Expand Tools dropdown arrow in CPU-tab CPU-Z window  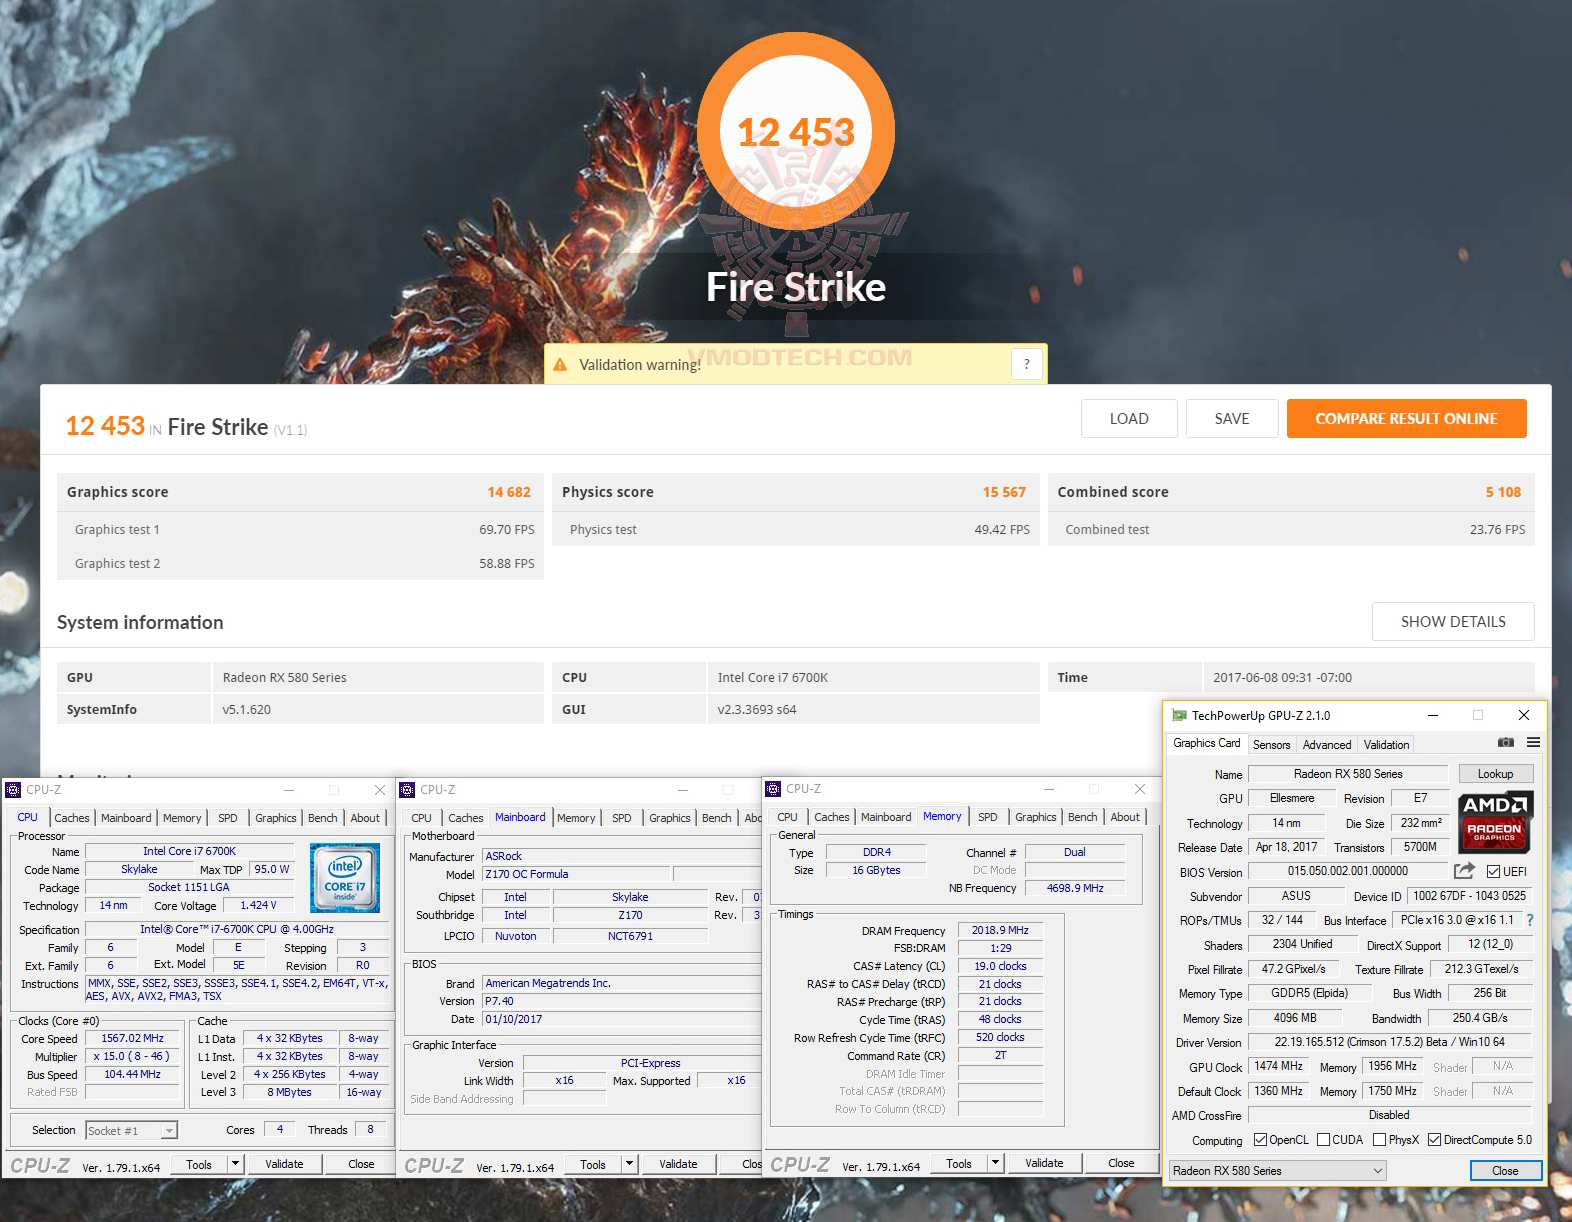click(x=236, y=1164)
